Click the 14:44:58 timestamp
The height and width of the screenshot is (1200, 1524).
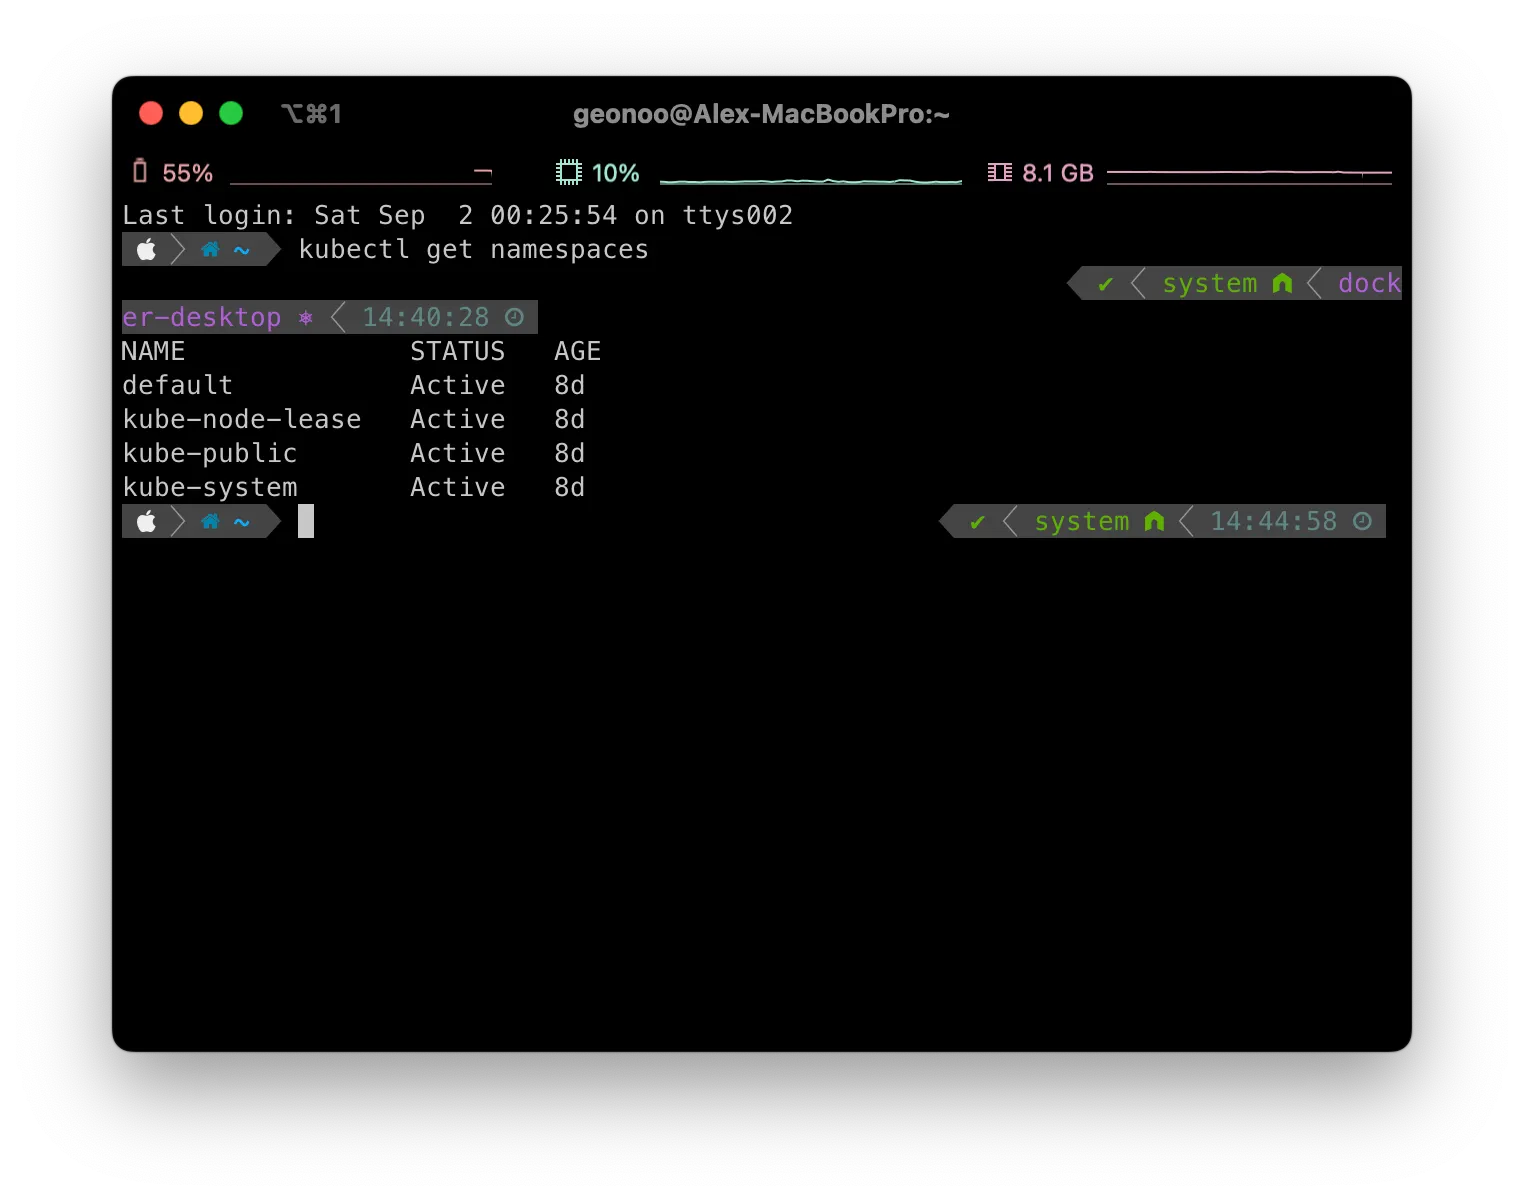(1273, 521)
